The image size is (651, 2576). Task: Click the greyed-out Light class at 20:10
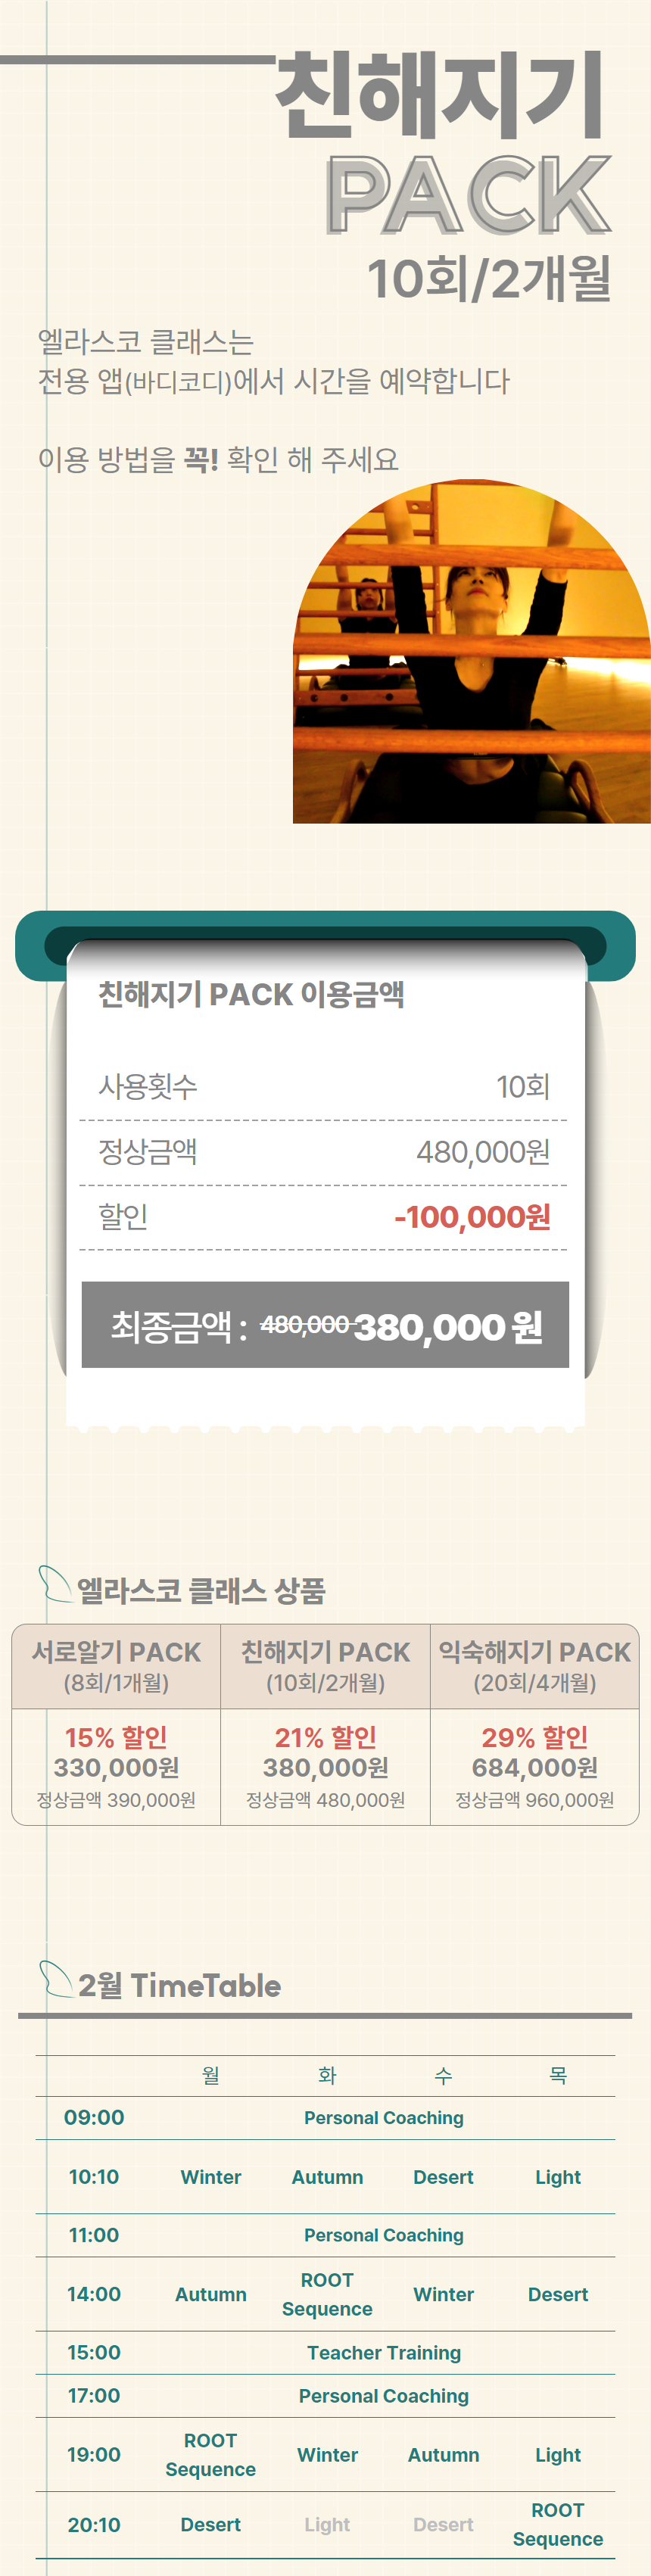click(x=327, y=2524)
